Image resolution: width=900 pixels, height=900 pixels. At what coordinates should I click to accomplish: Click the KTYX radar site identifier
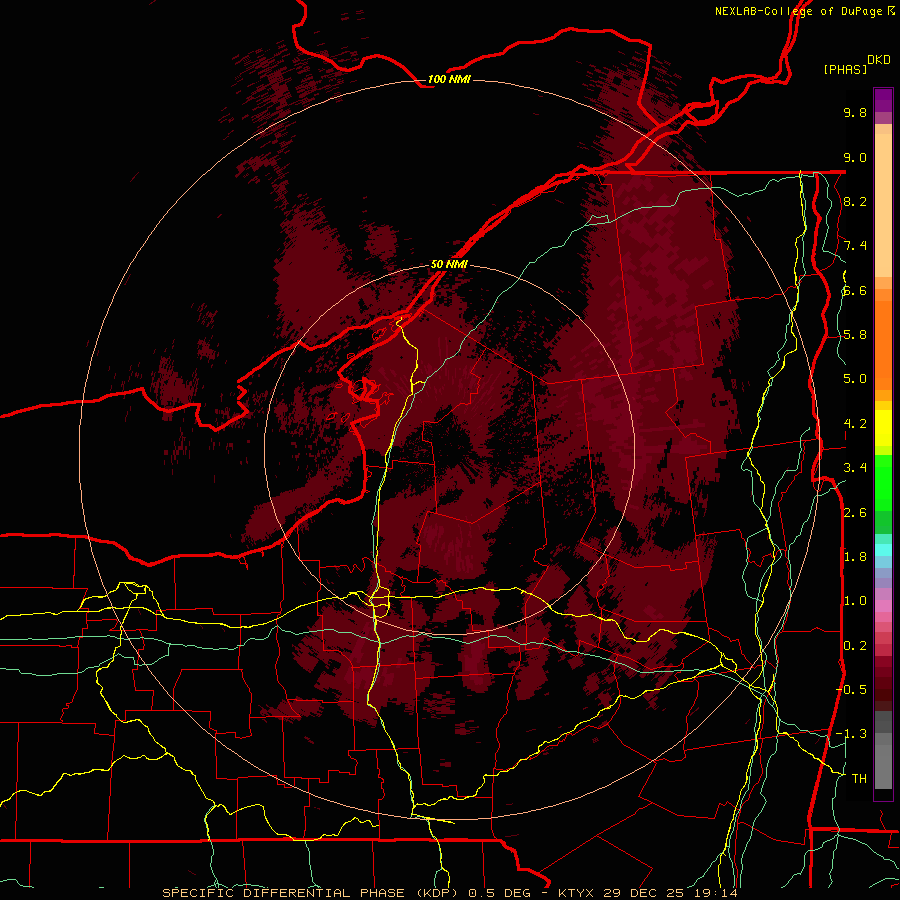click(x=577, y=893)
